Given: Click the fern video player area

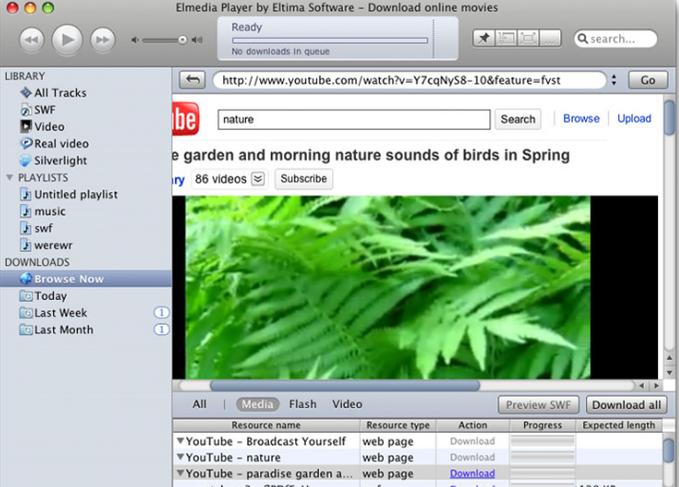Looking at the screenshot, I should pos(388,287).
